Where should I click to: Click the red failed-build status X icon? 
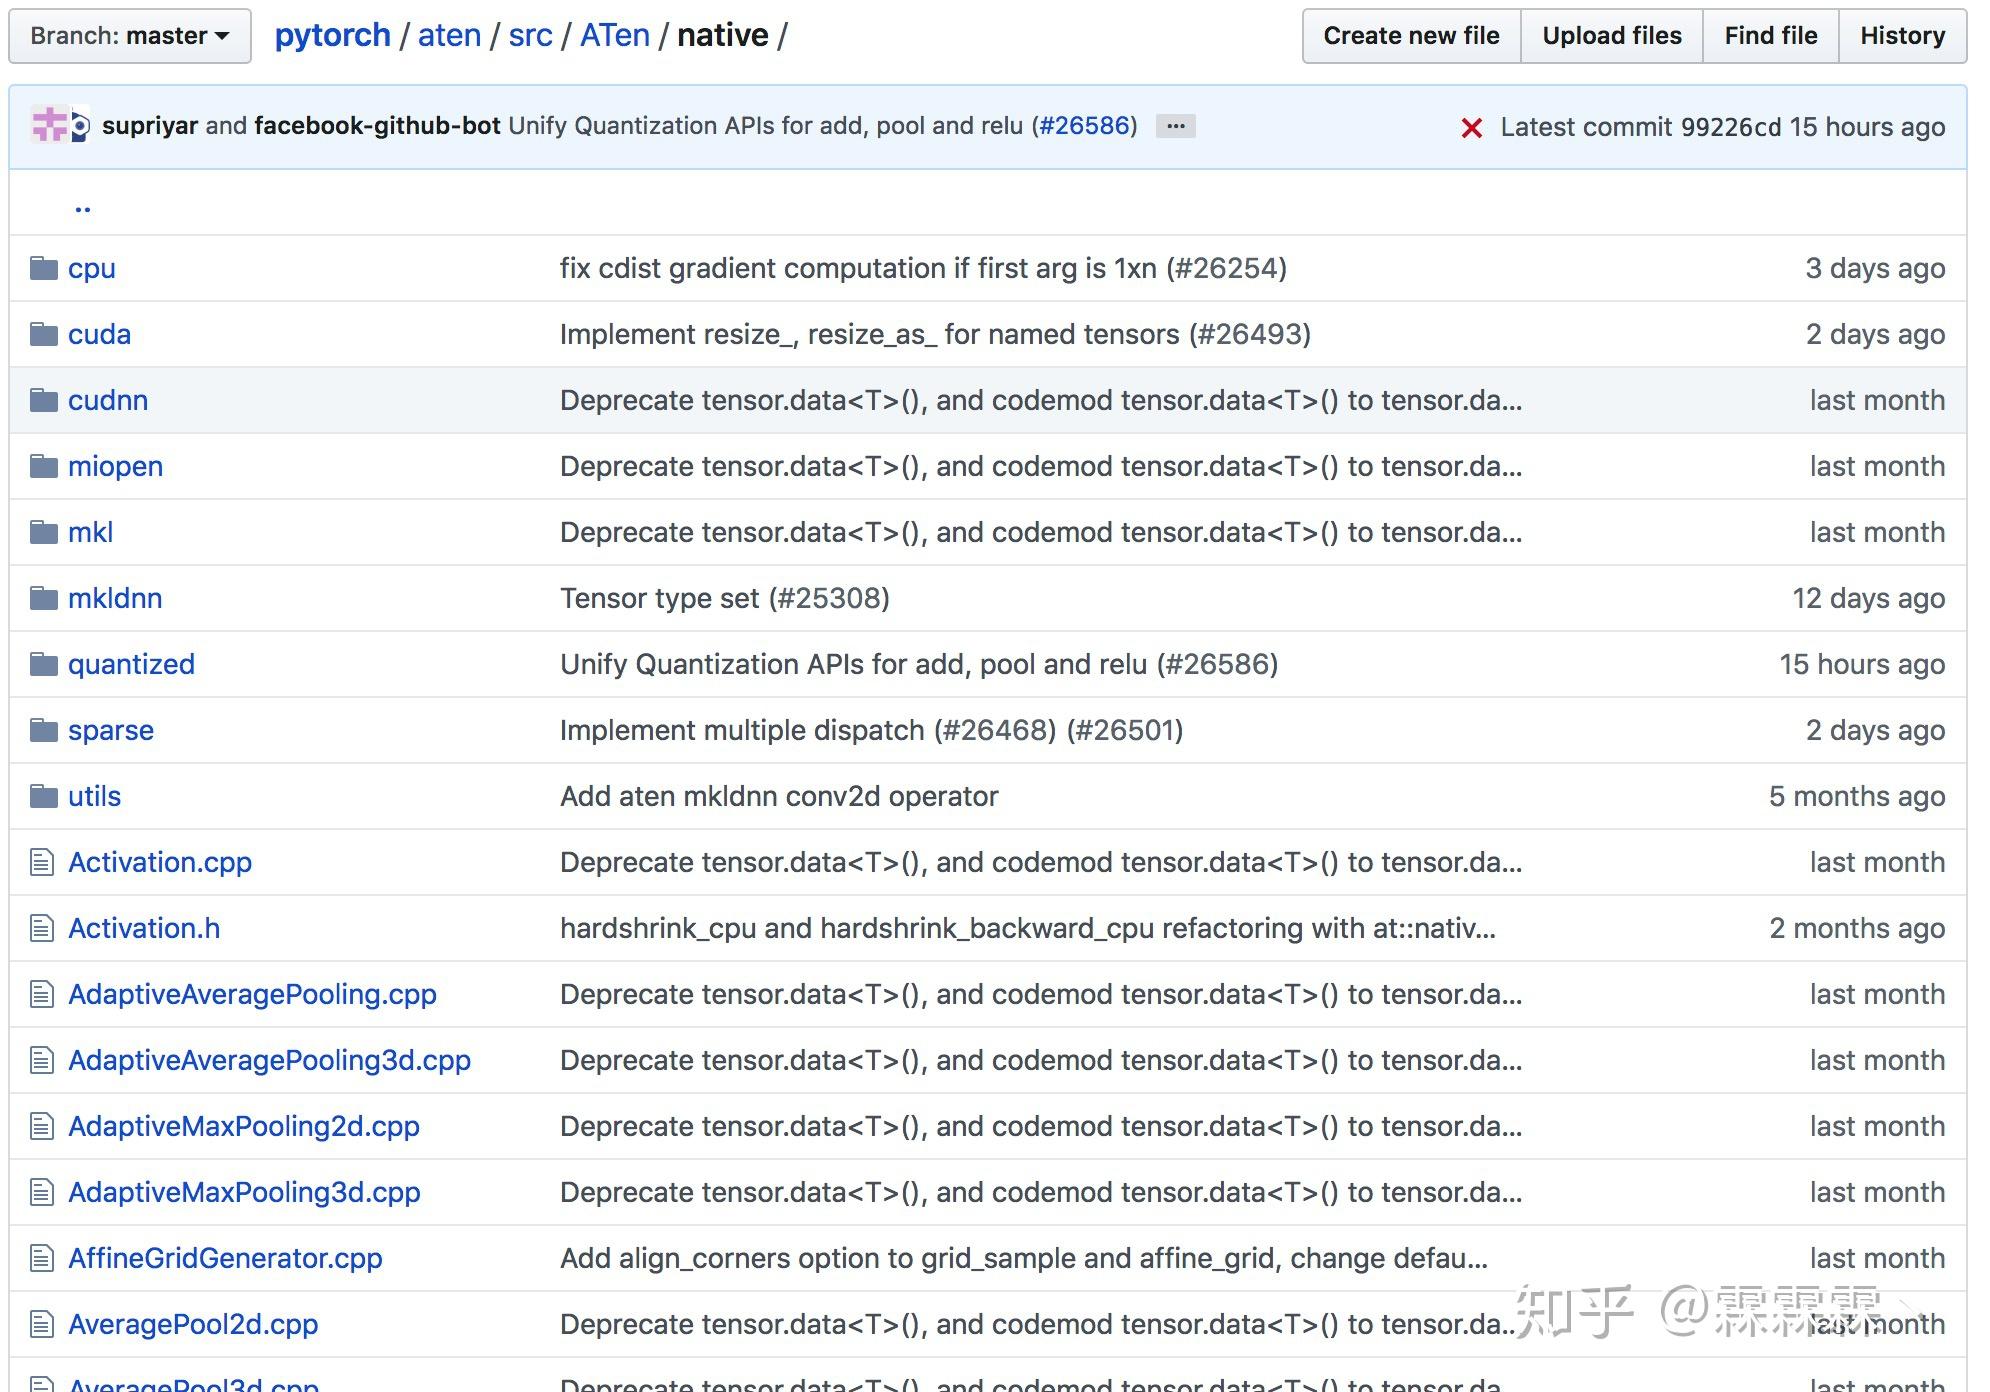1471,128
